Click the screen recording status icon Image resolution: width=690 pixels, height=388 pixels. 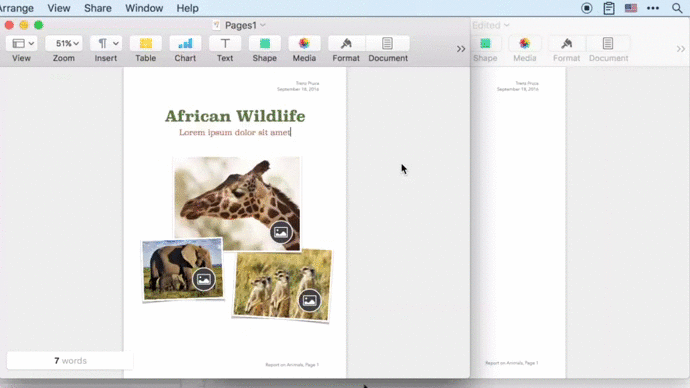point(587,8)
